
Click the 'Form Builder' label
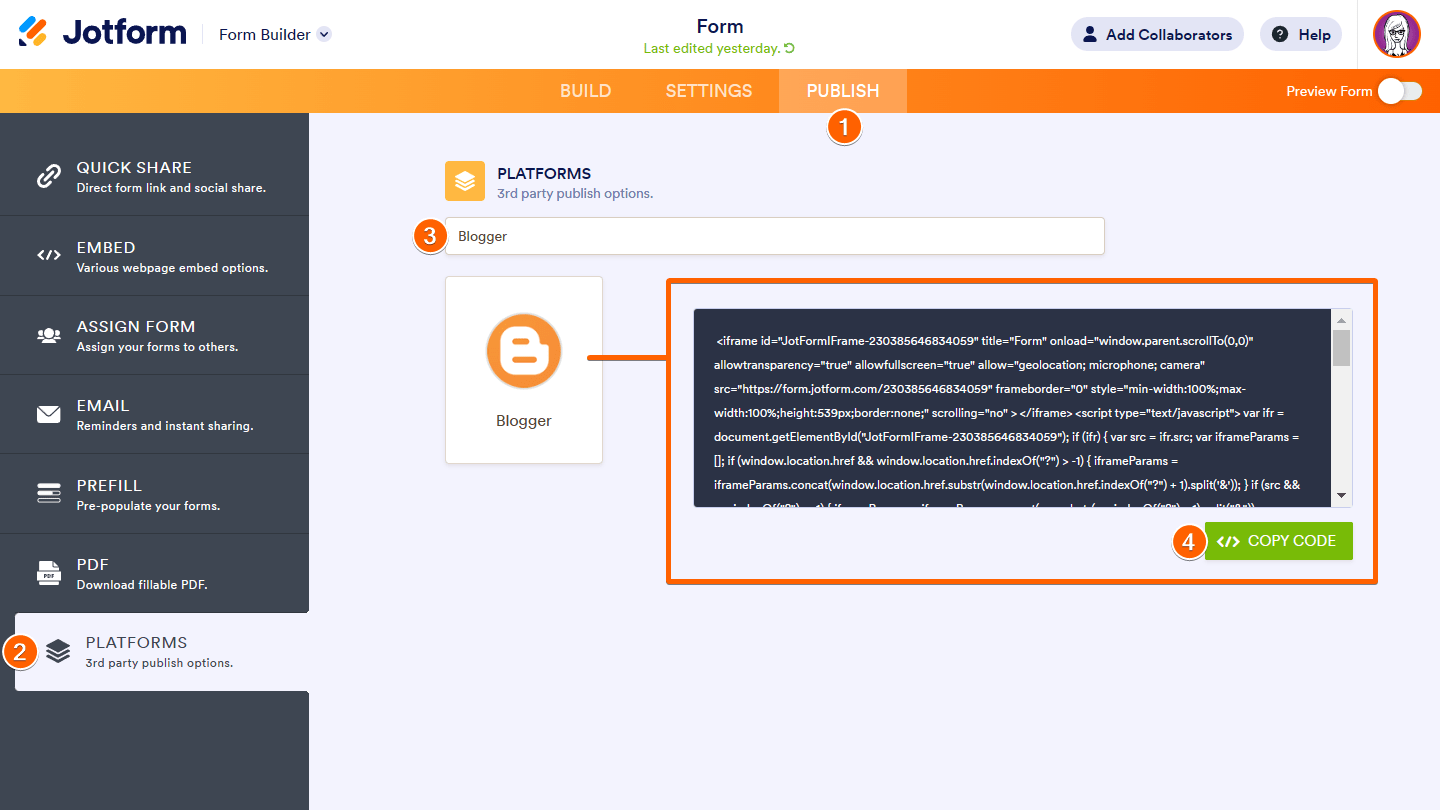265,34
